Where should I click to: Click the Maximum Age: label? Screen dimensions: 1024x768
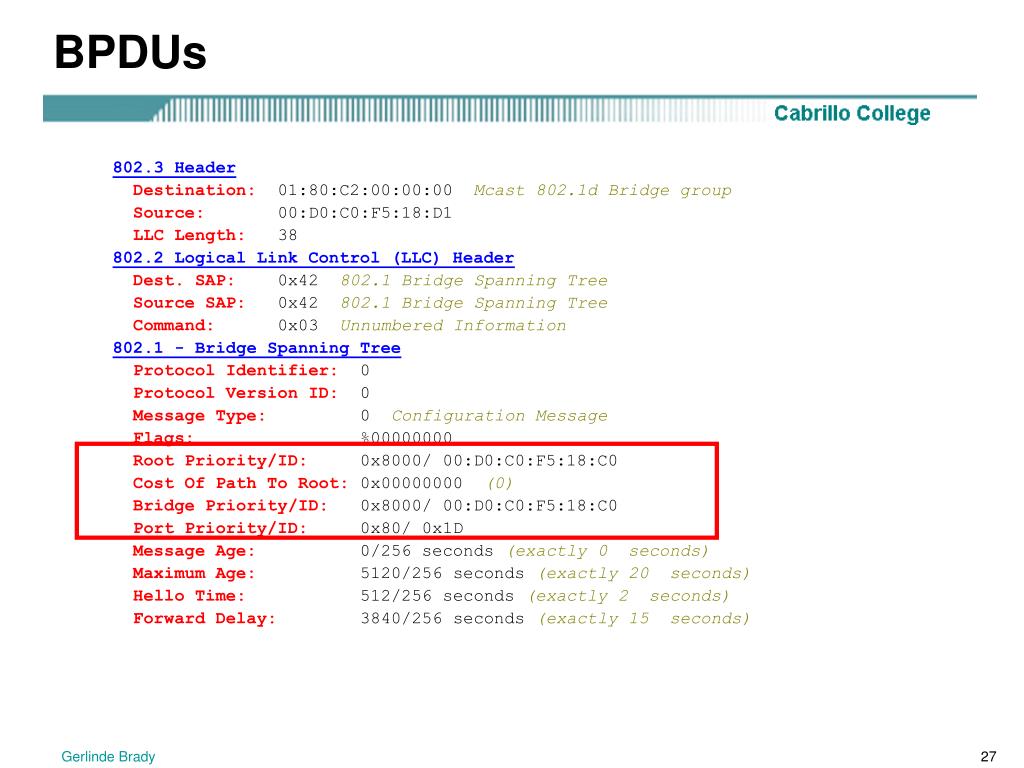click(194, 573)
